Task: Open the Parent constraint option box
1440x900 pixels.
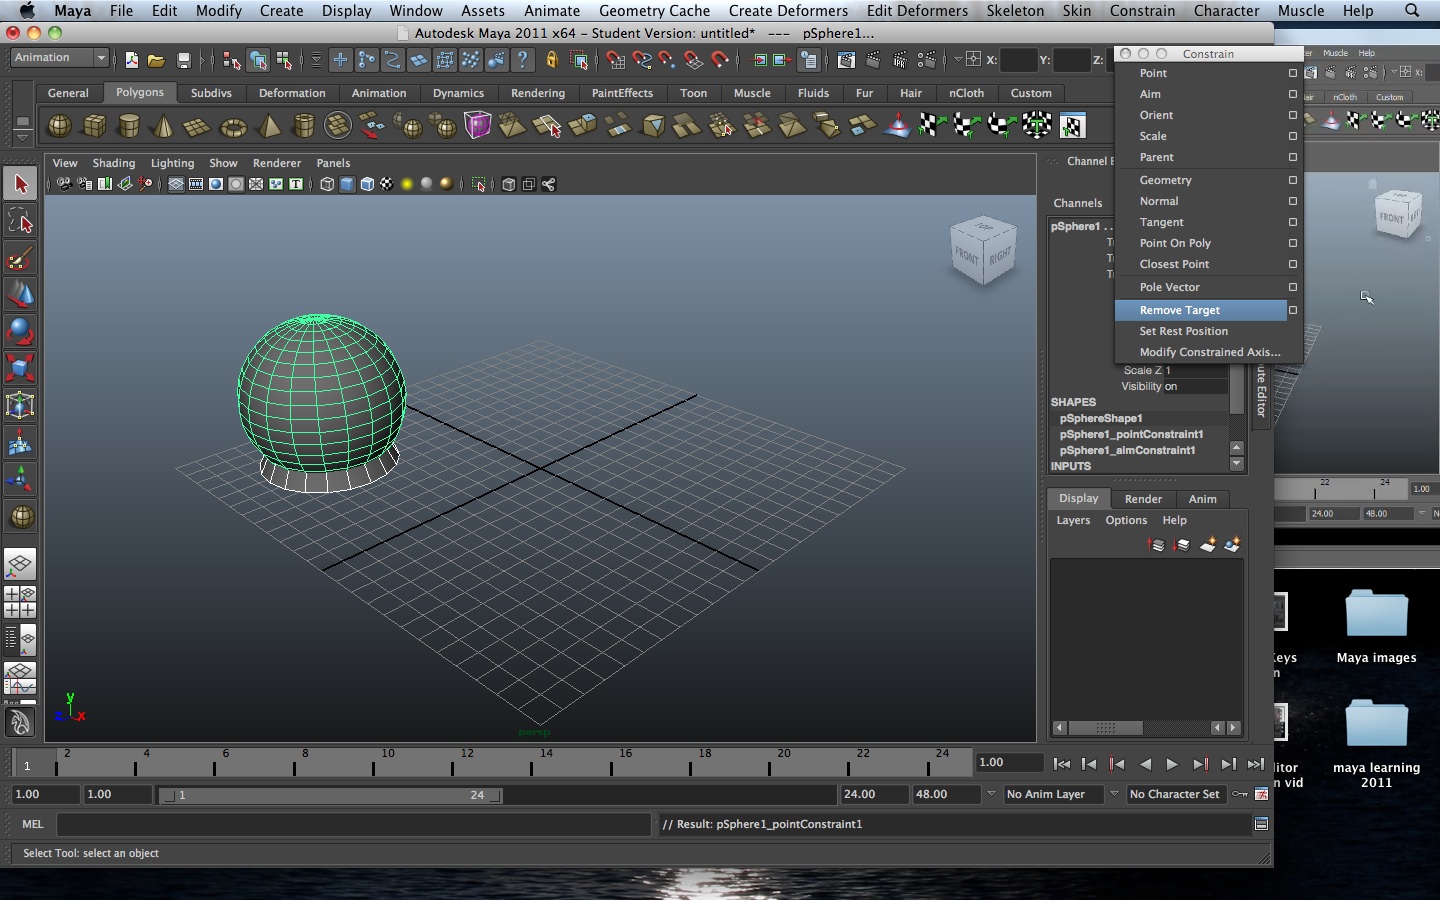Action: pos(1292,157)
